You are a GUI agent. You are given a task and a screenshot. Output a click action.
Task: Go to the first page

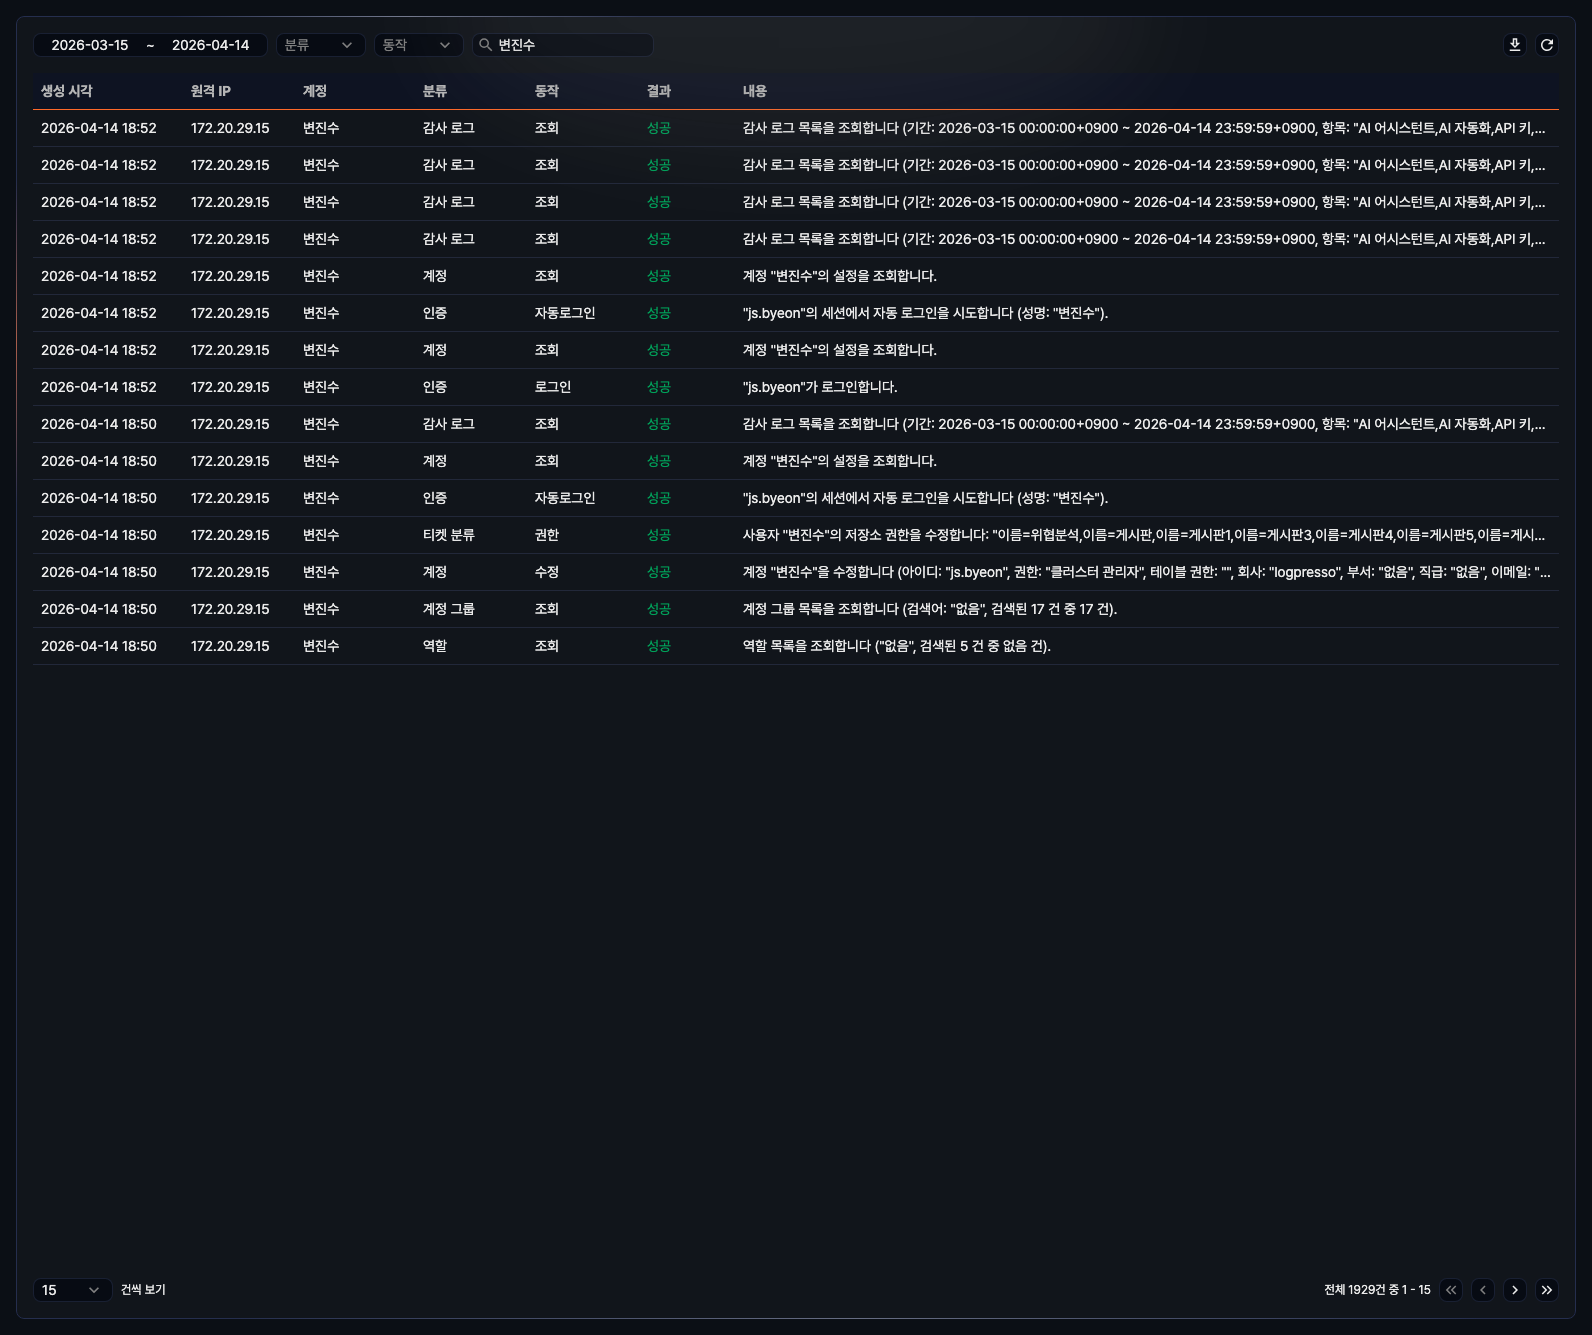point(1451,1290)
